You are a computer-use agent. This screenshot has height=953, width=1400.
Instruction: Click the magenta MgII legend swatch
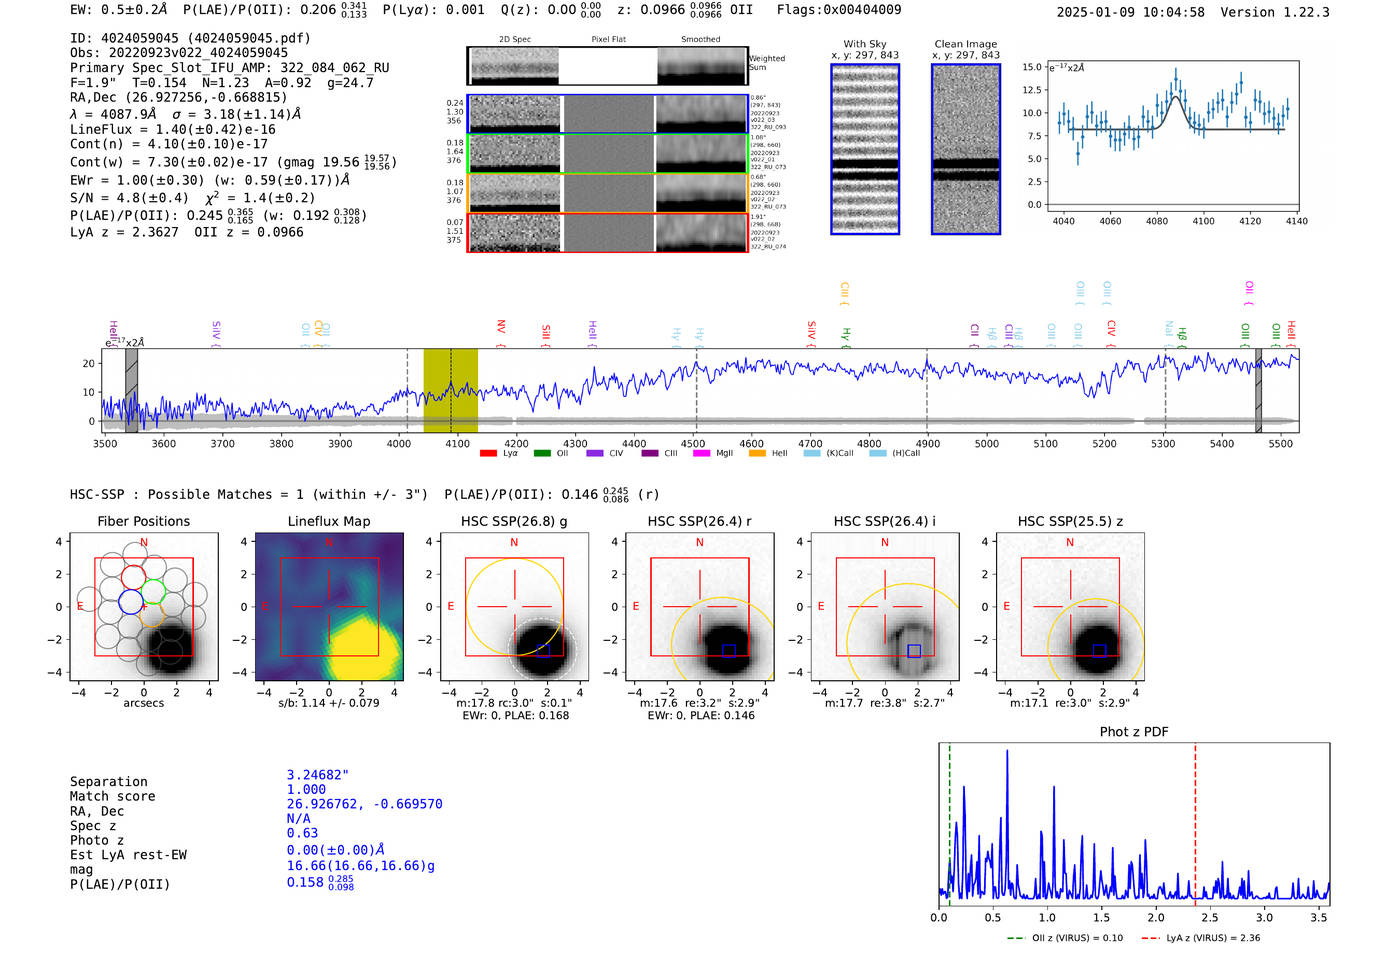701,453
